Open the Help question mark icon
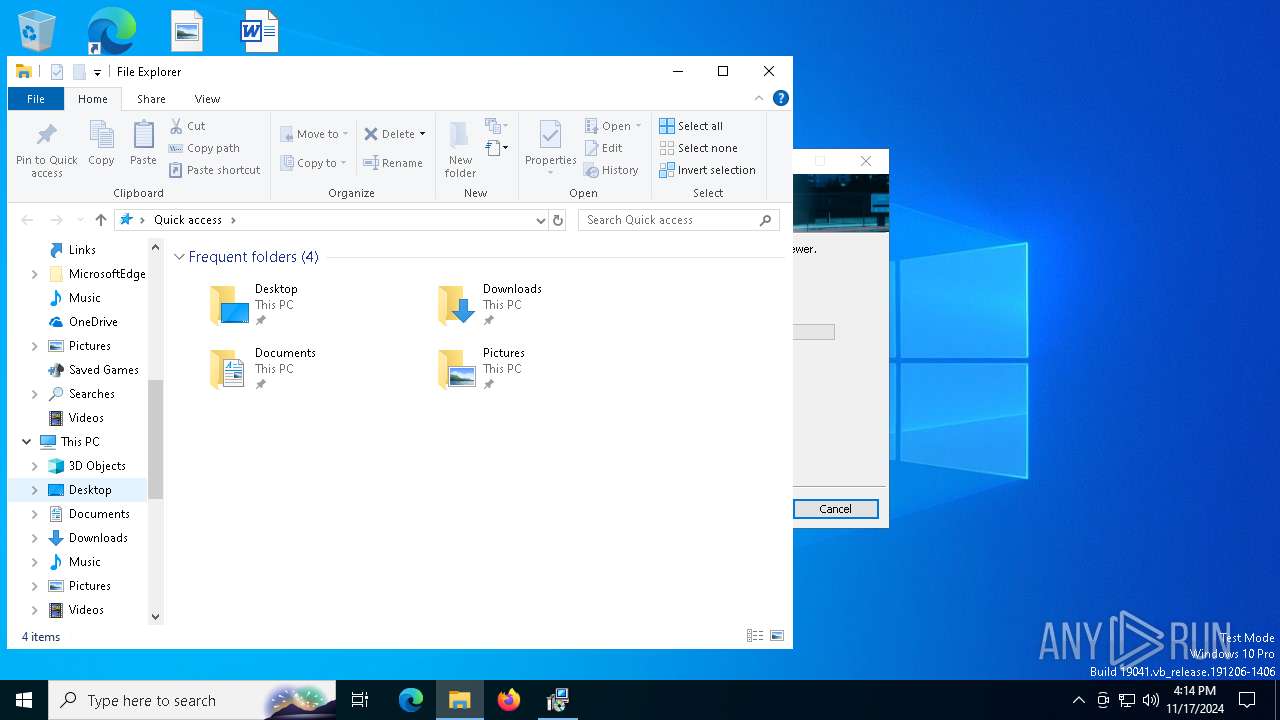Screen dimensions: 1280x720 tap(781, 98)
